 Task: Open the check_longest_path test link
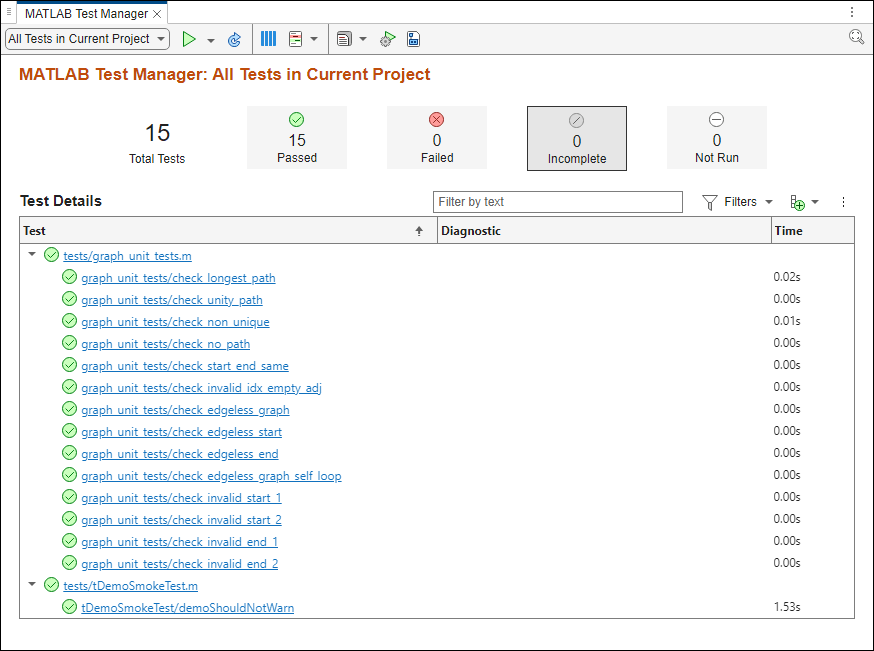[x=178, y=278]
